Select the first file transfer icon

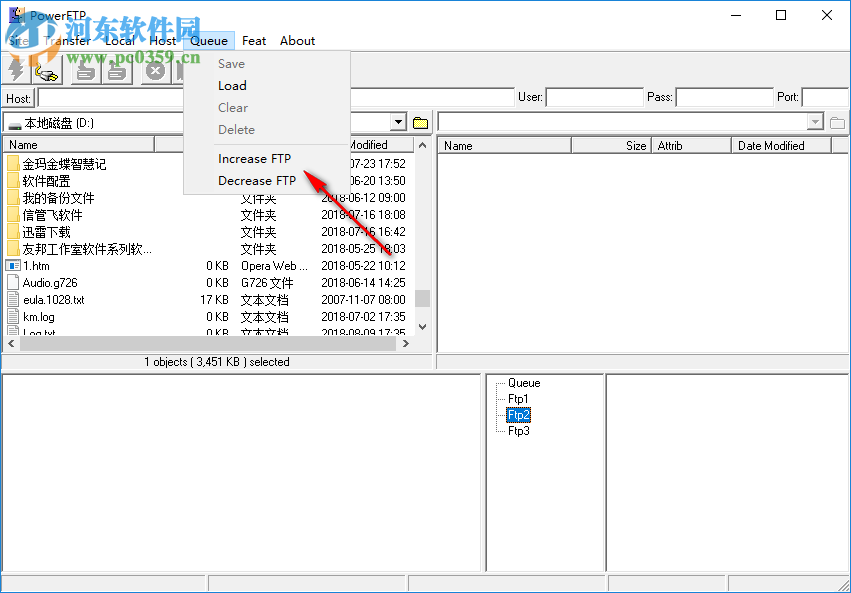click(85, 71)
